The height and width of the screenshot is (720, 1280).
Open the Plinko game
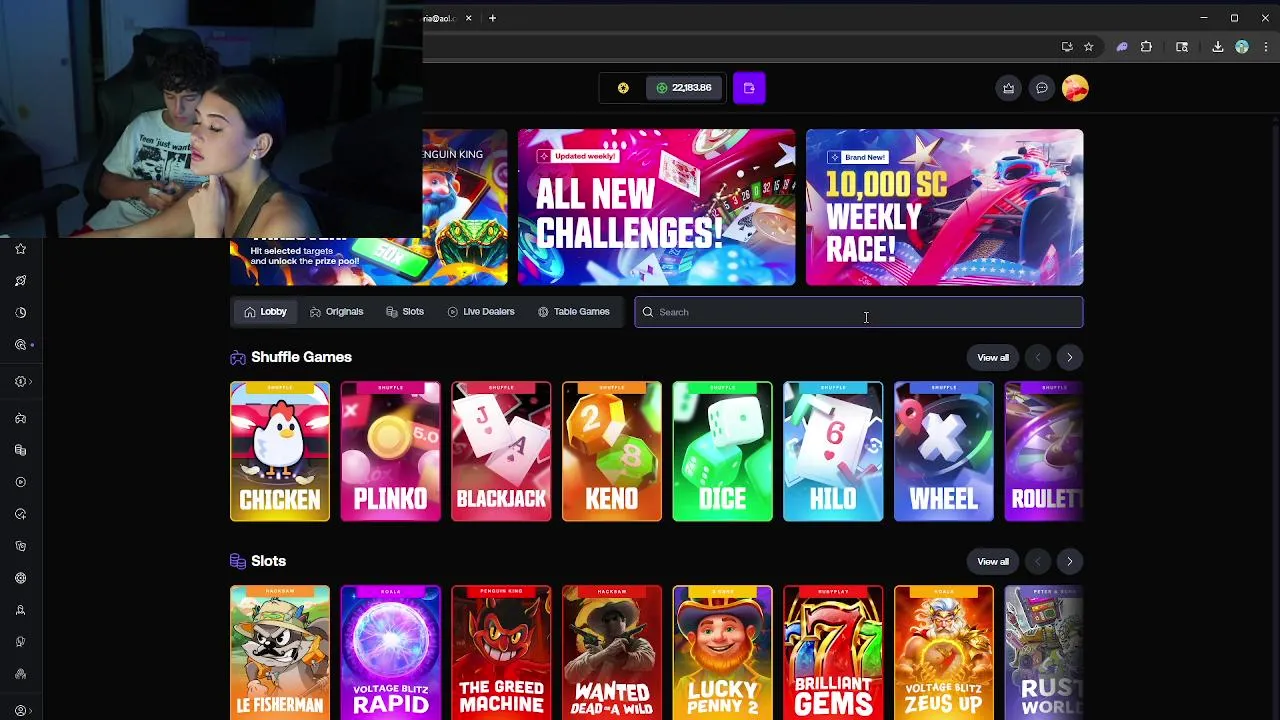[390, 452]
